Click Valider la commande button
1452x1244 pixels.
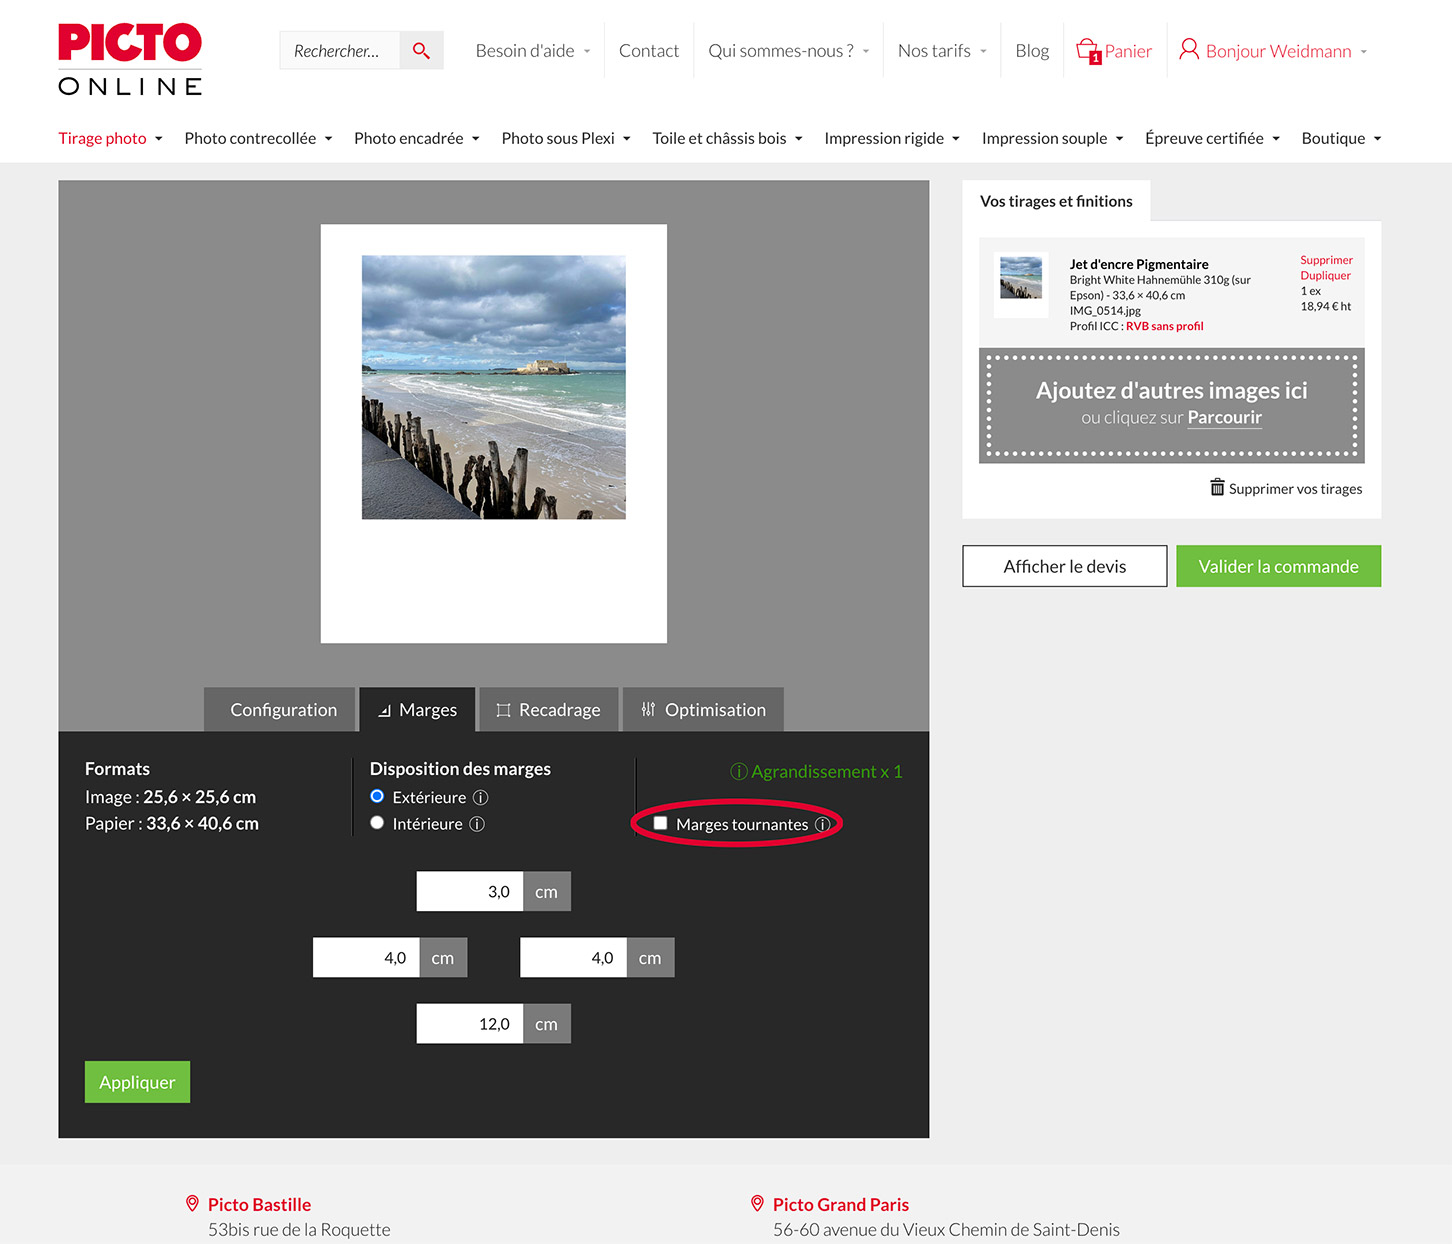(1278, 566)
